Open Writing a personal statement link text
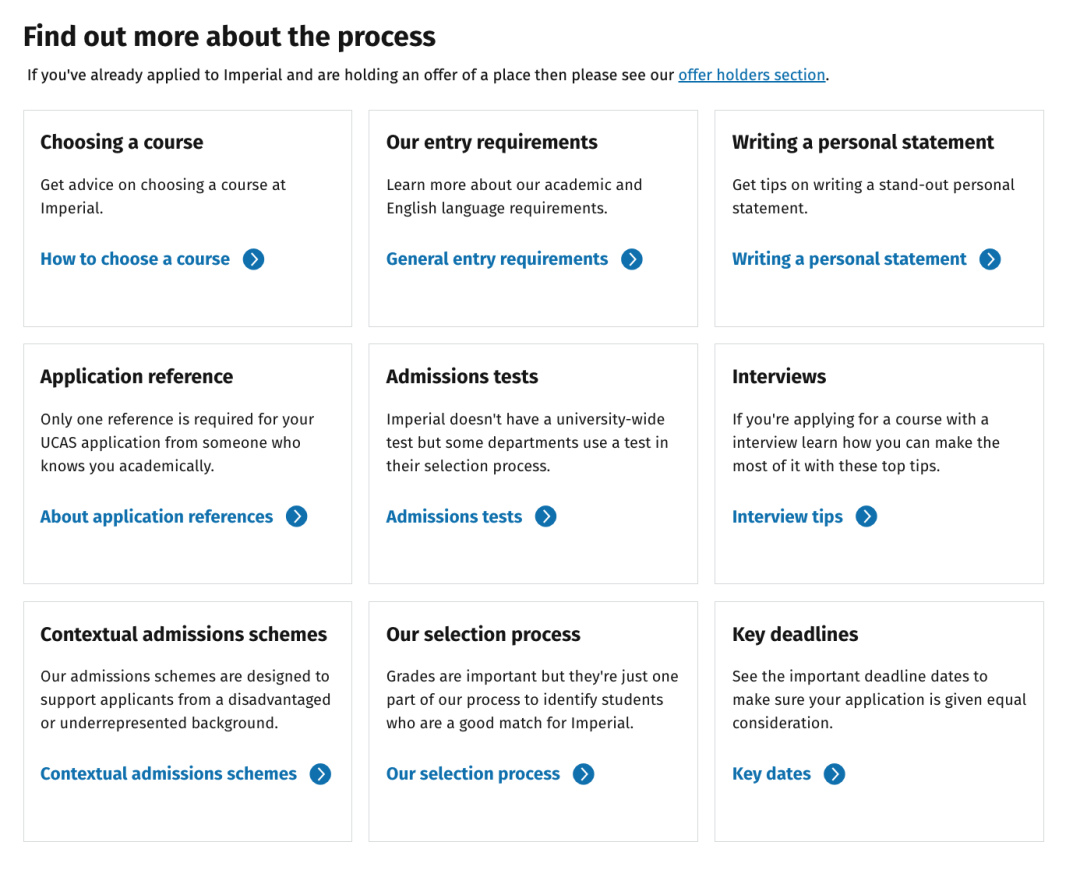The height and width of the screenshot is (877, 1080). pyautogui.click(x=849, y=259)
